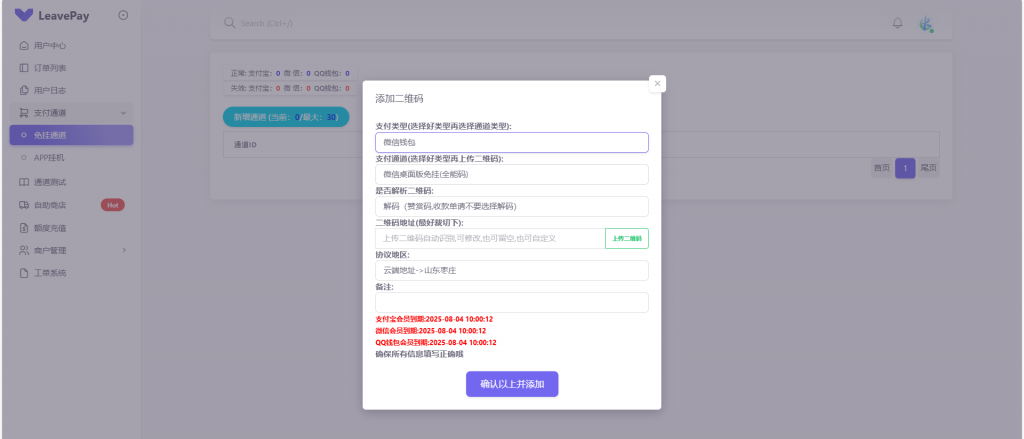Toggle the sidebar collapse circle icon
Image resolution: width=1024 pixels, height=439 pixels.
click(123, 15)
